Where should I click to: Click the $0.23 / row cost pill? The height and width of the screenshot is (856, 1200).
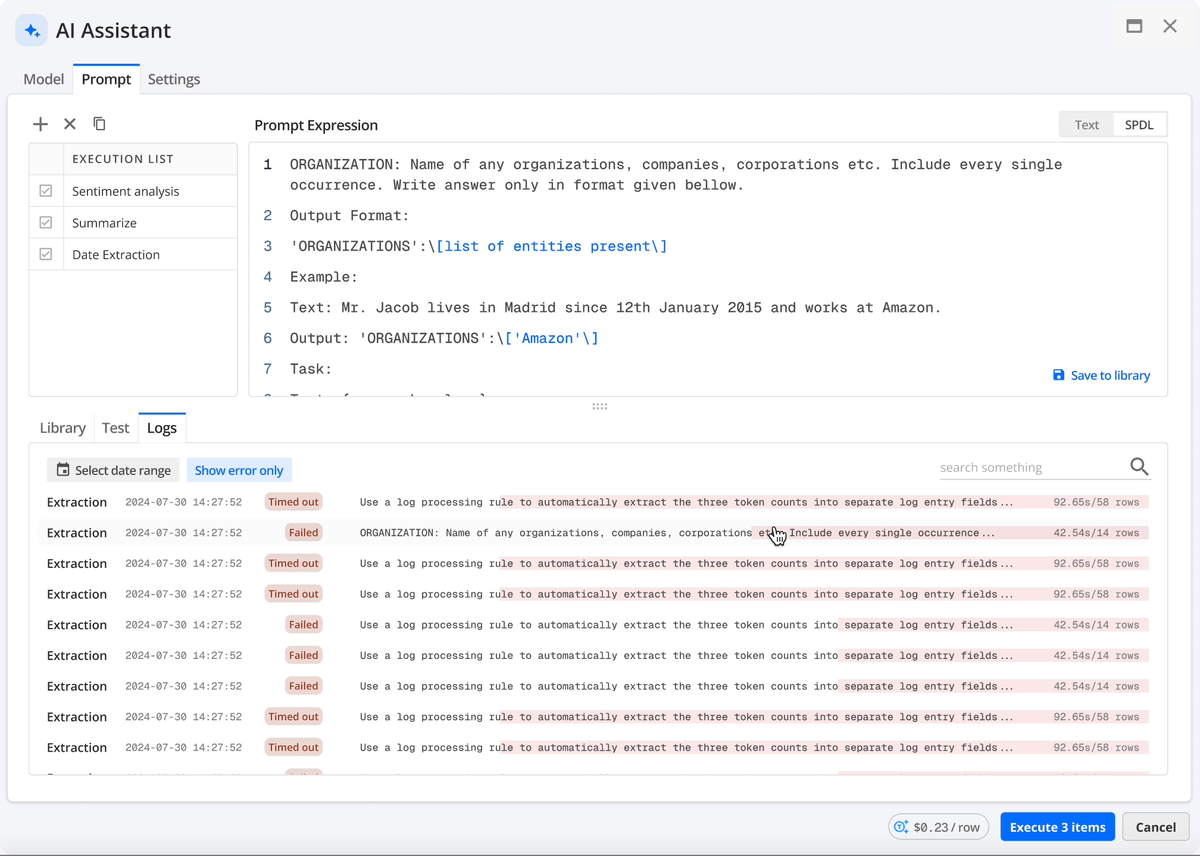tap(938, 827)
